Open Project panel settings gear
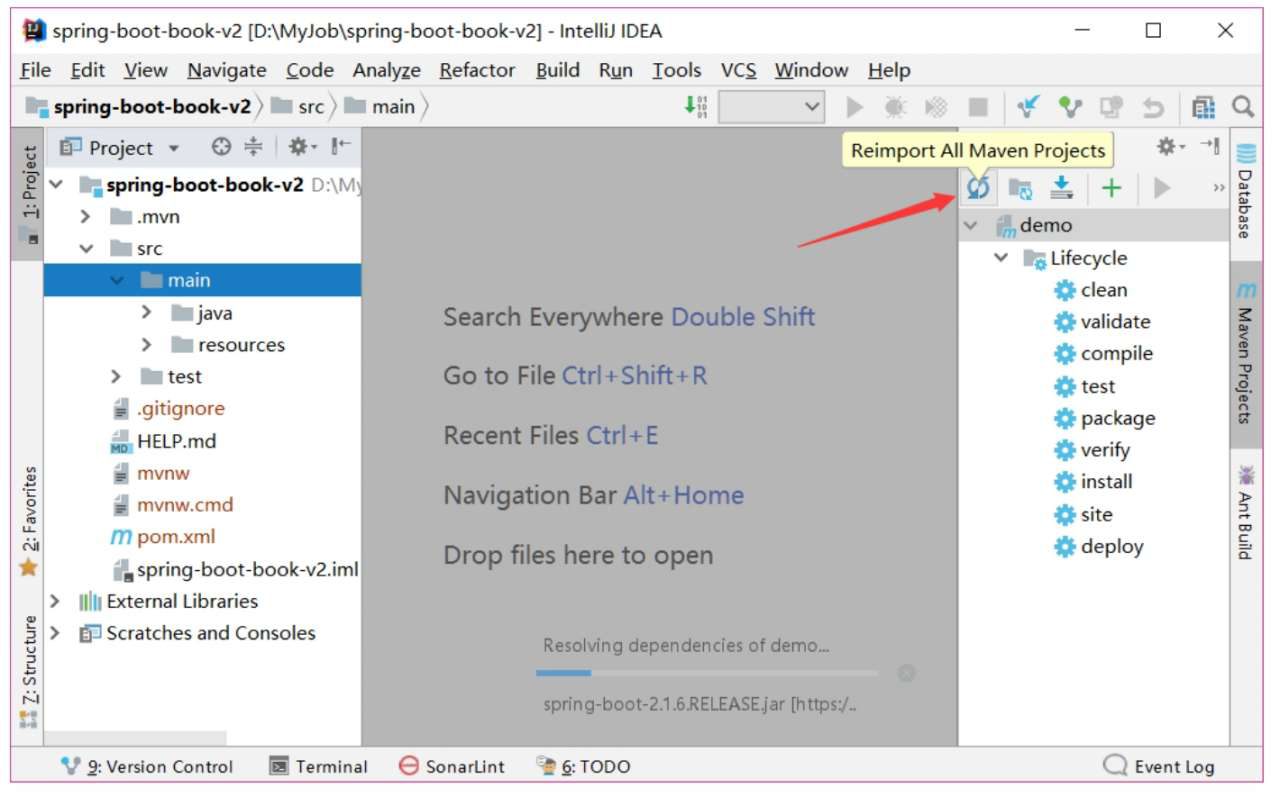Screen dimensions: 1280x797 click(x=300, y=147)
